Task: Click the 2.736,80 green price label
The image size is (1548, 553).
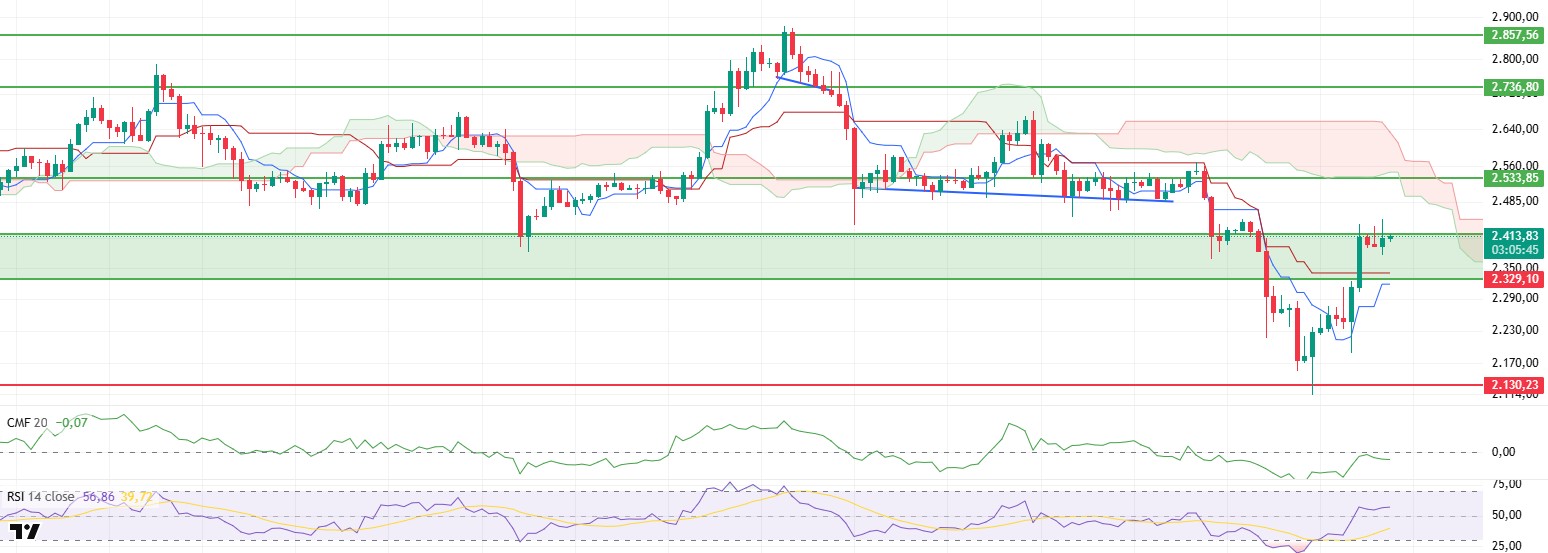Action: [x=1512, y=87]
